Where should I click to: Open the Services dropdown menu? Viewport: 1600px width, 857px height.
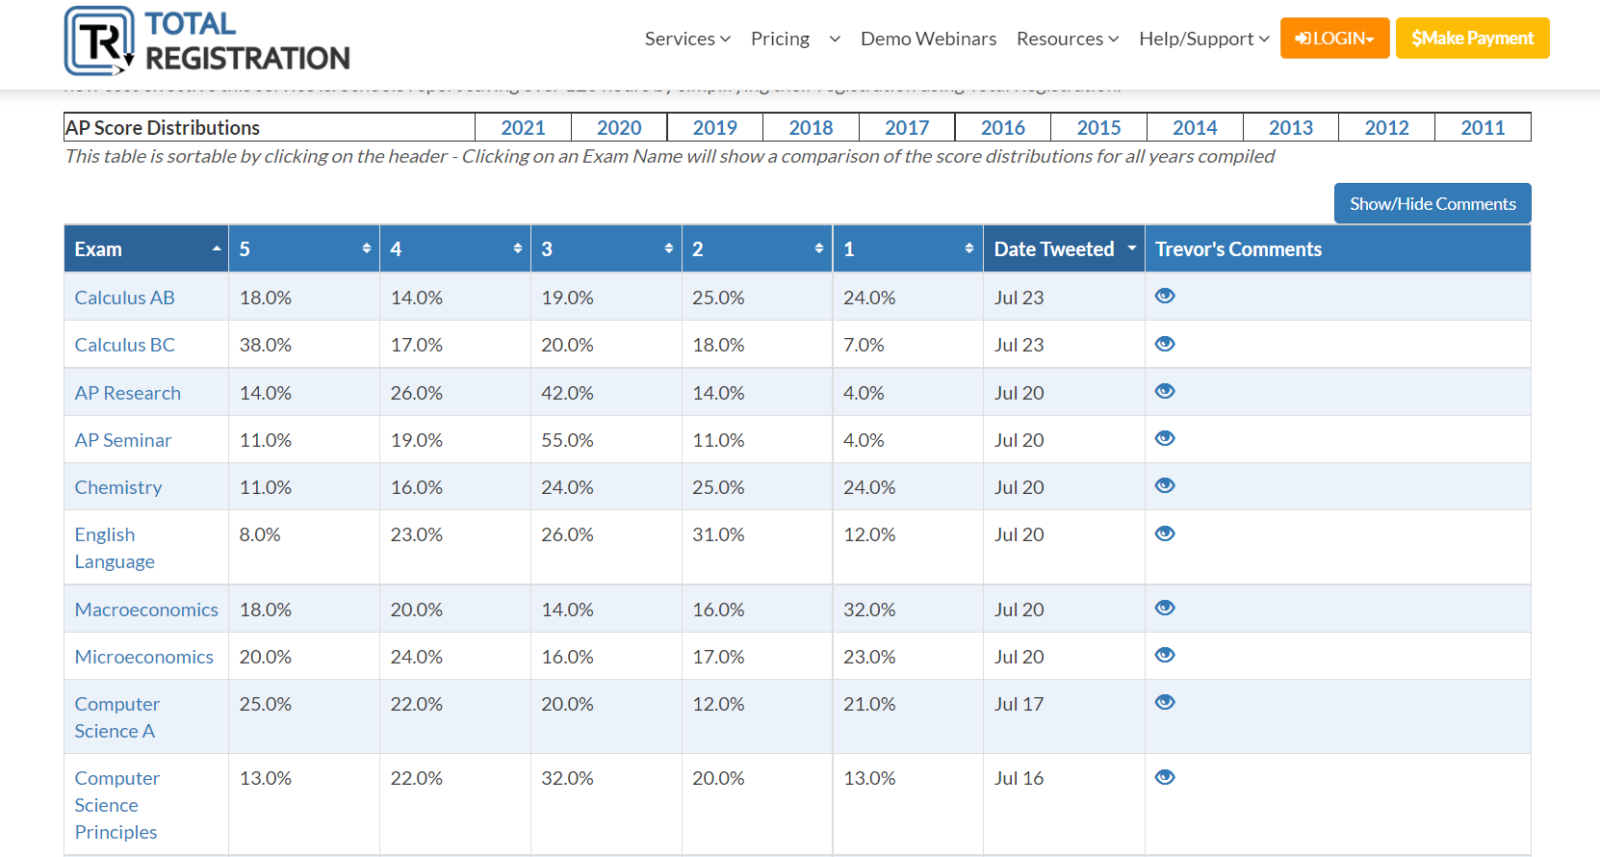687,39
